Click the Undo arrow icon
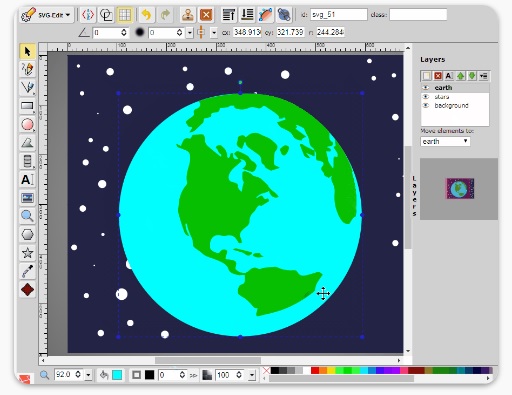512x395 pixels. [x=147, y=15]
